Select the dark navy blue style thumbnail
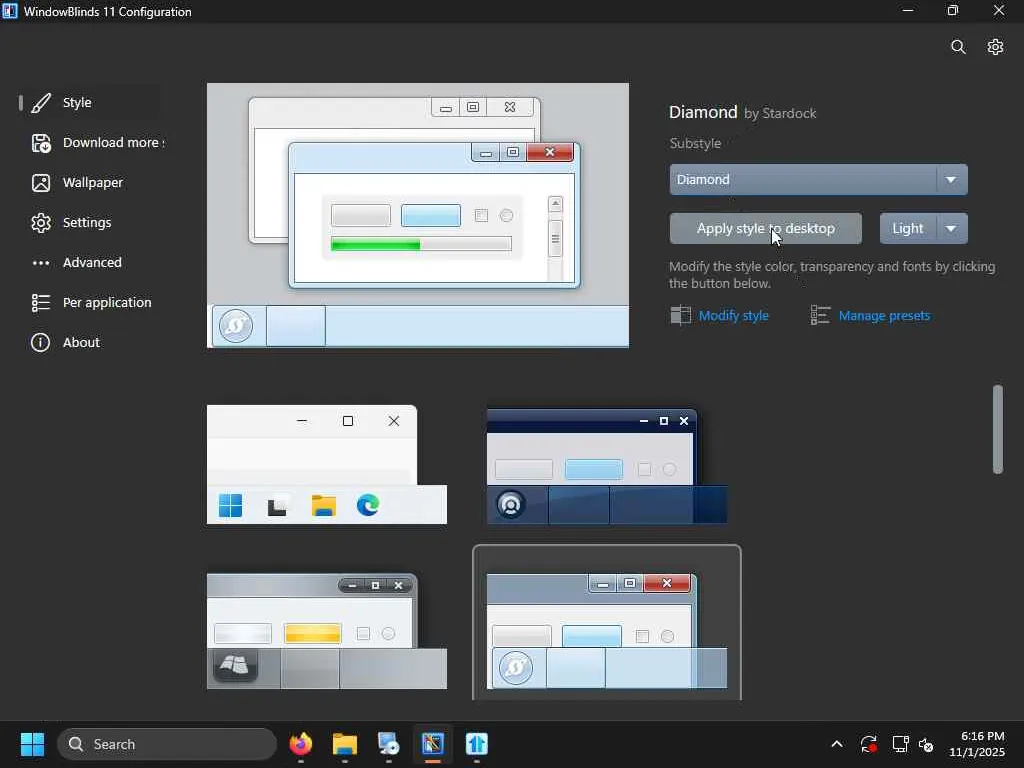 pos(607,466)
